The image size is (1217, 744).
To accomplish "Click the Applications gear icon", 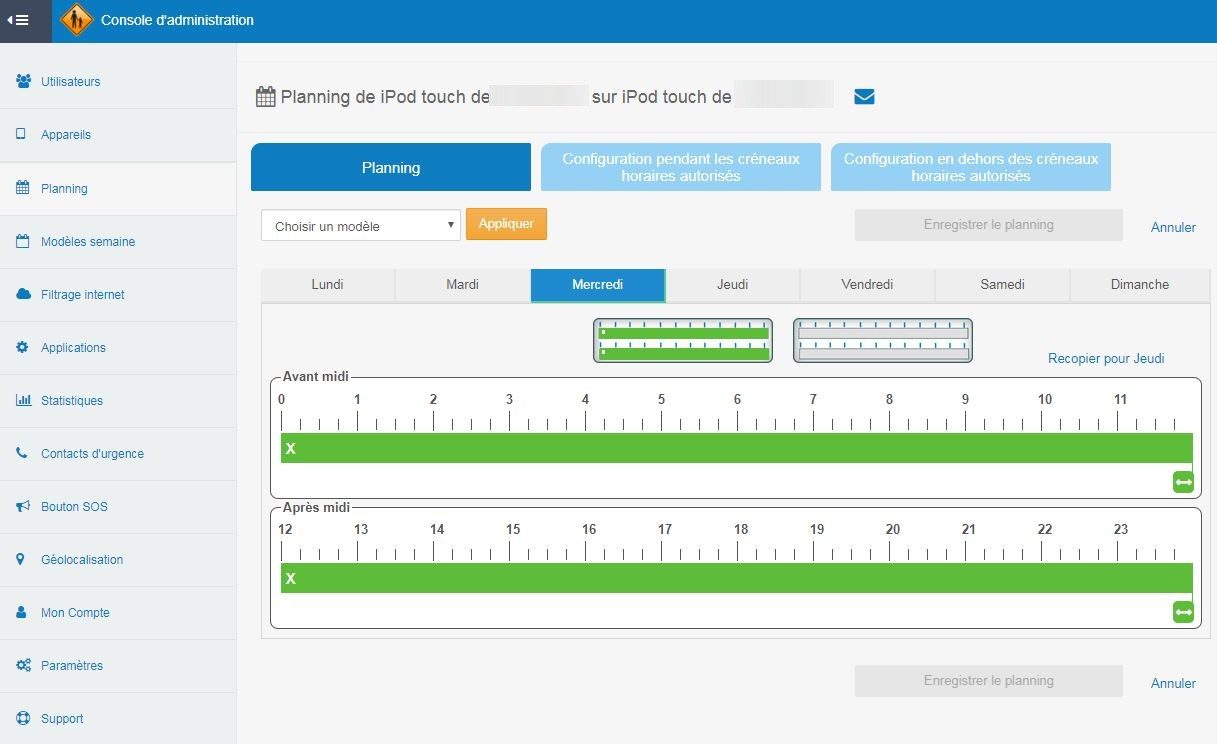I will tap(23, 347).
